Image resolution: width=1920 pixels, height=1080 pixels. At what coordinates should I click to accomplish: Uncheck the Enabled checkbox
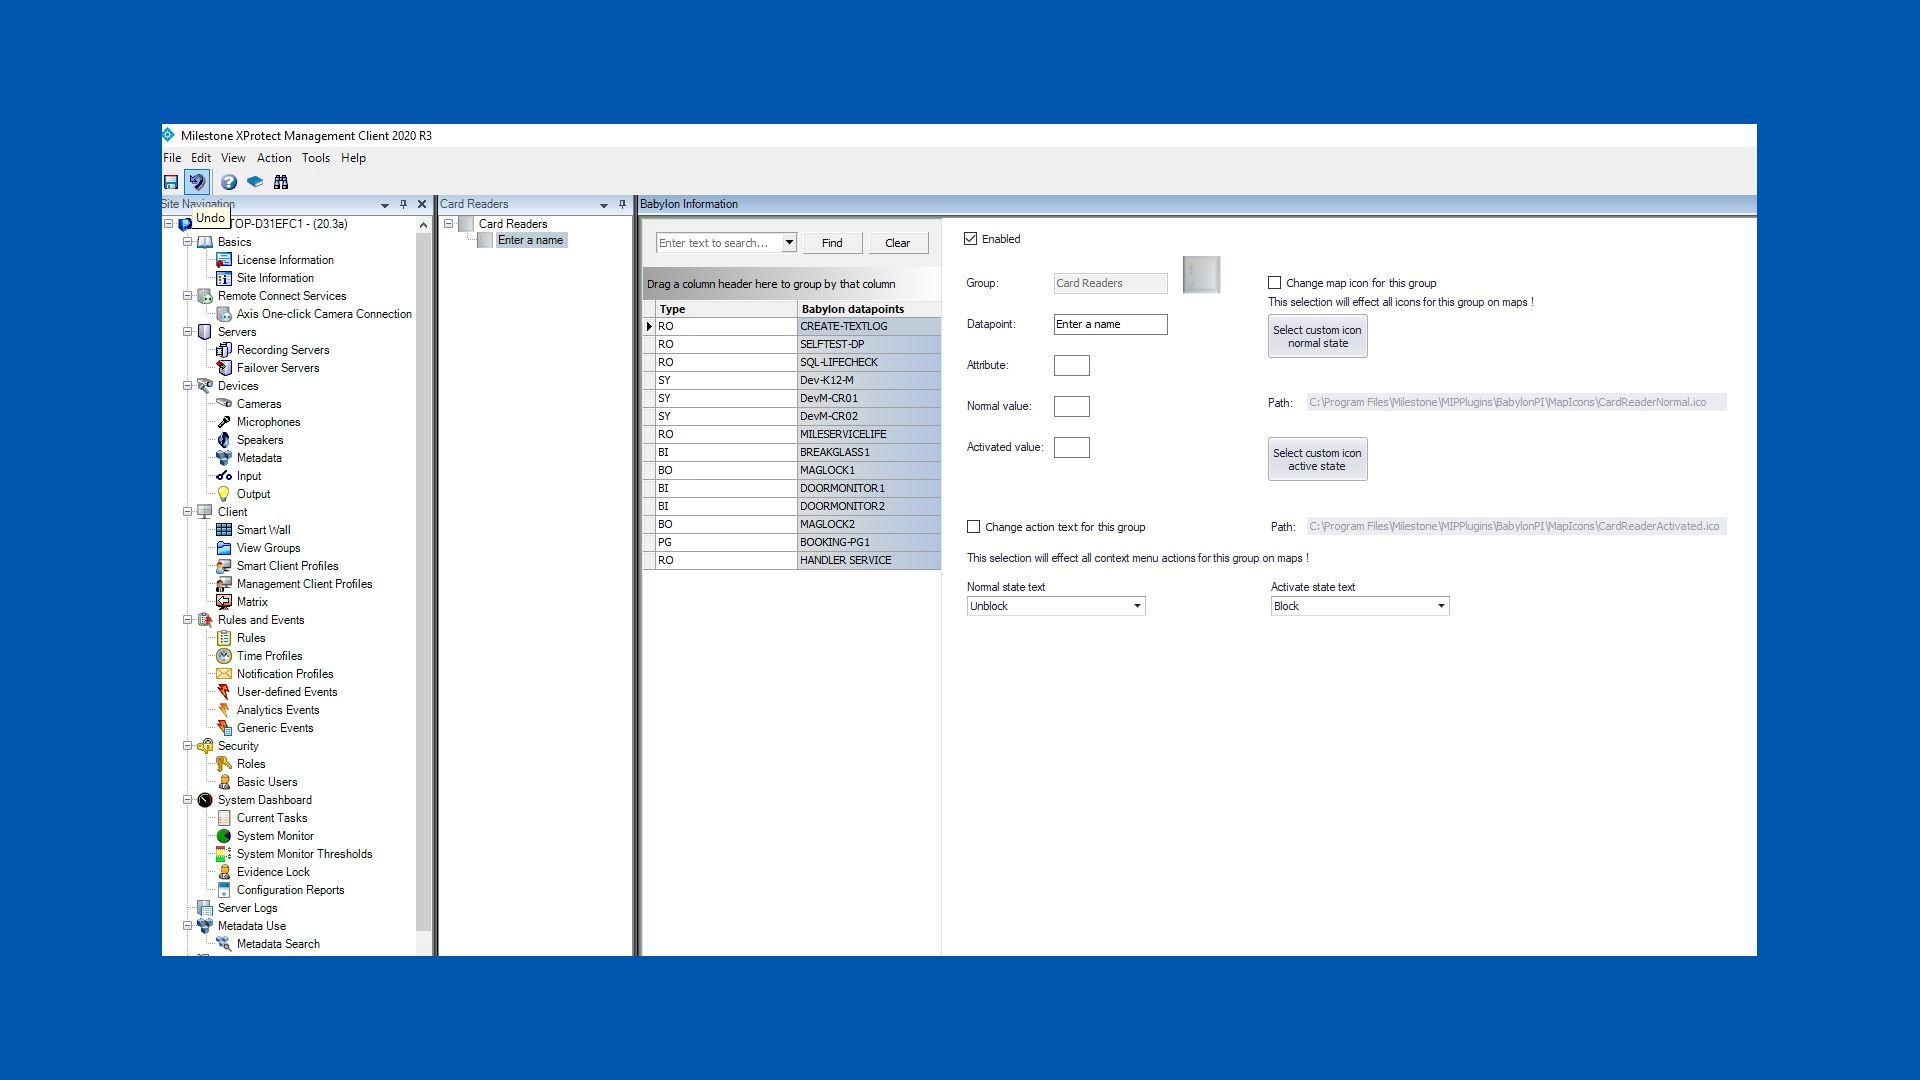(x=970, y=239)
